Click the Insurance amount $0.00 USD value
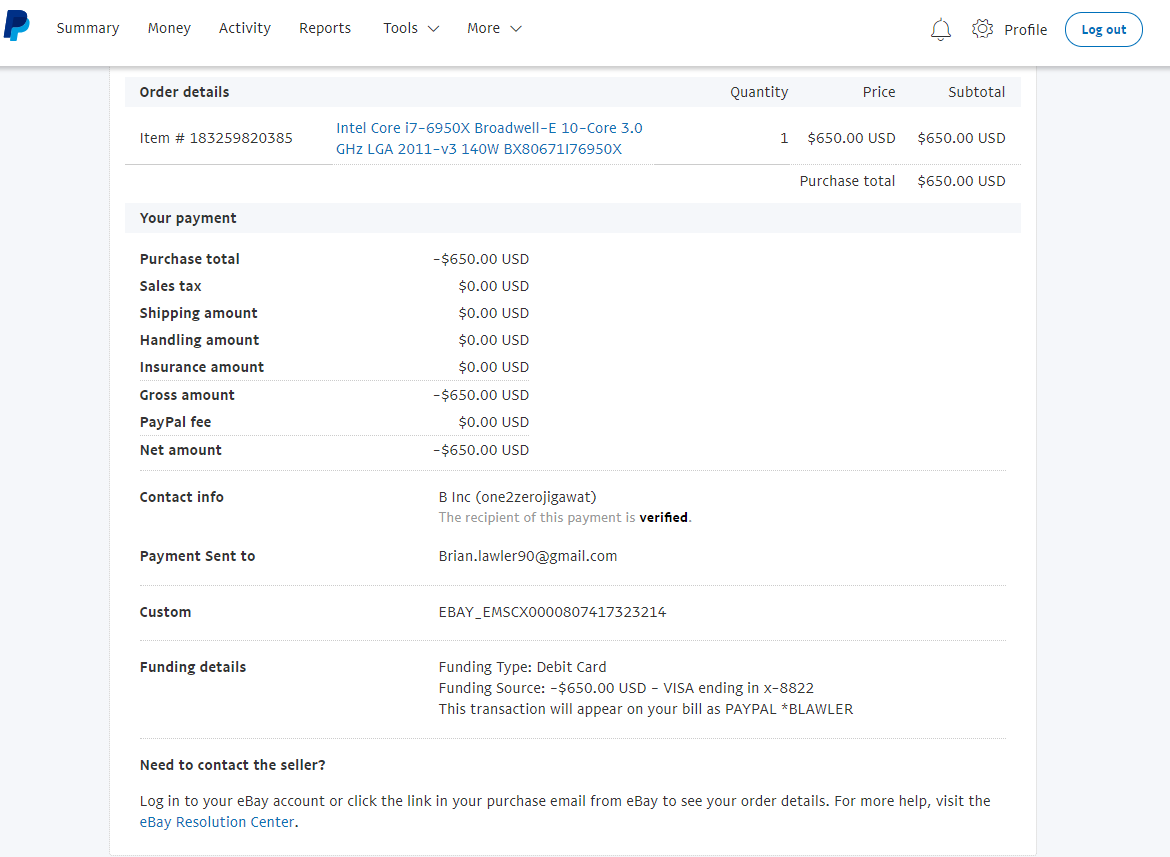The image size is (1170, 857). pos(493,367)
